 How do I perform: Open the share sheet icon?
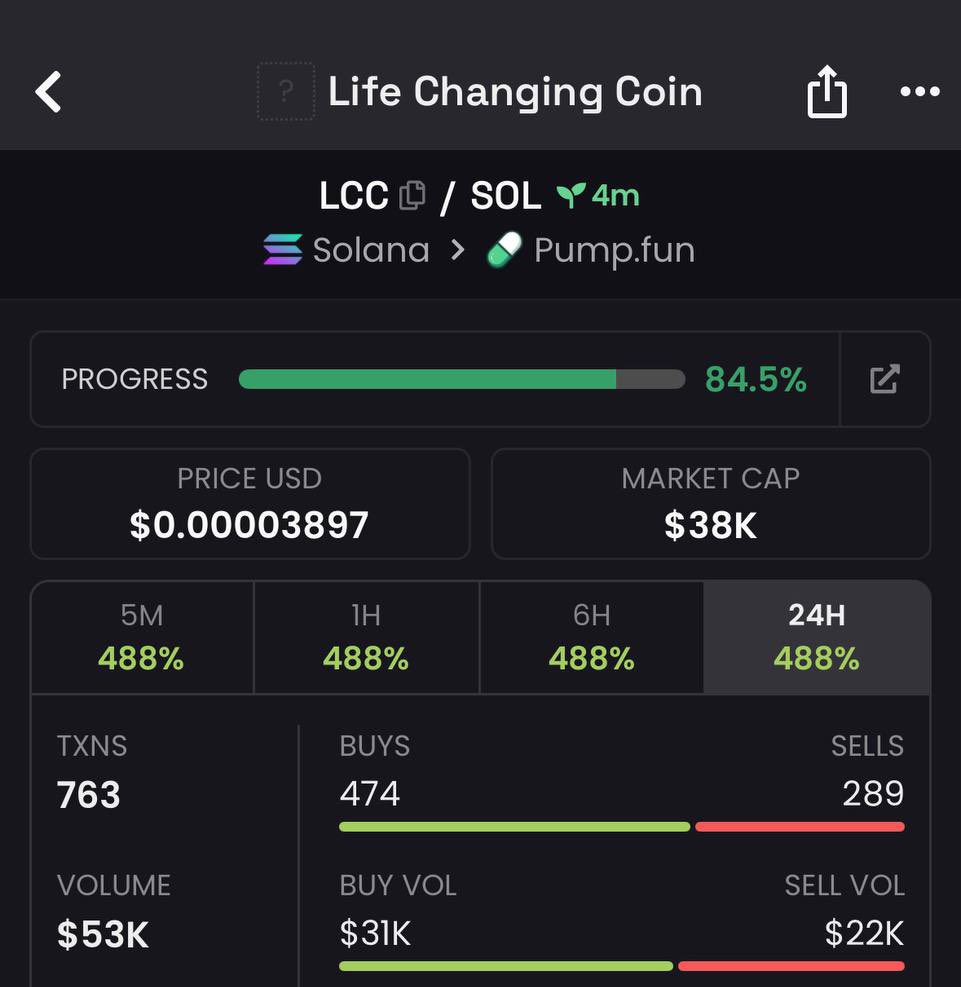click(x=826, y=91)
